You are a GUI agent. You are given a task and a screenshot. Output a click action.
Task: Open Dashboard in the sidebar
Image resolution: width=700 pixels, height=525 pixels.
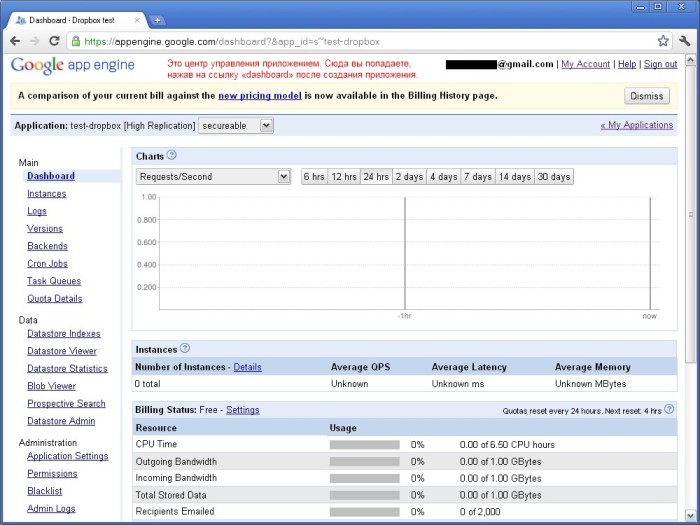click(51, 176)
